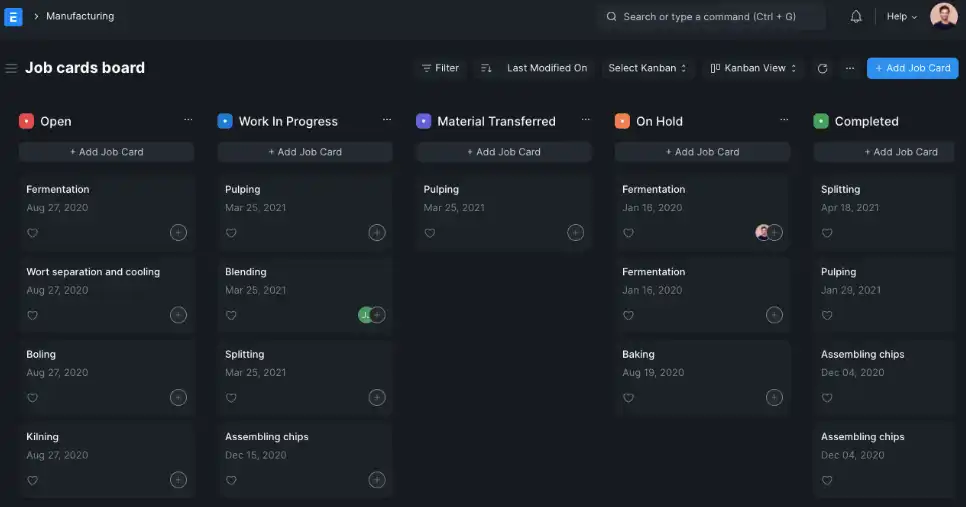Click the blue Add Job Card button
This screenshot has width=966, height=507.
tap(912, 68)
